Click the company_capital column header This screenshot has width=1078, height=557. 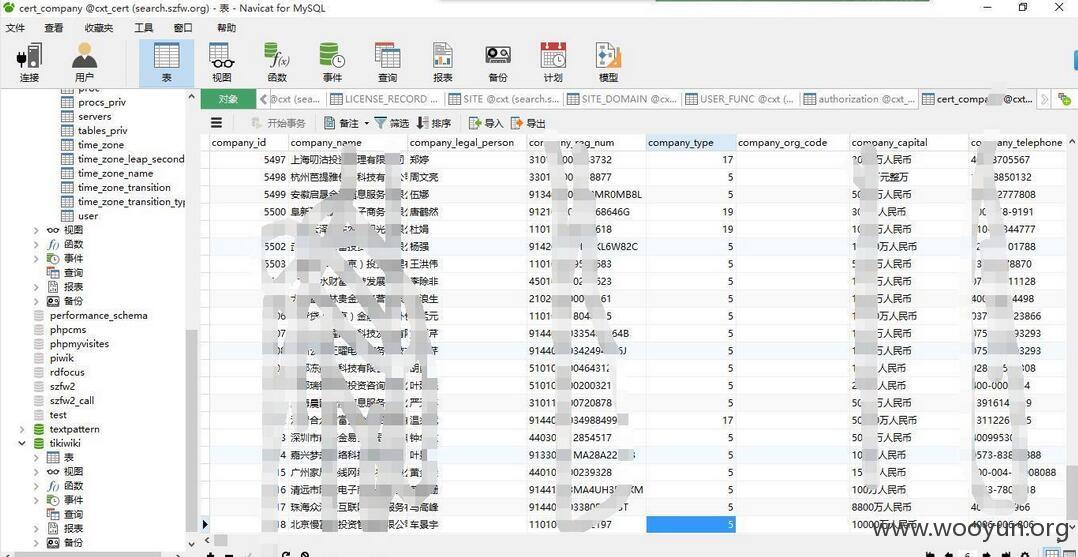(908, 142)
